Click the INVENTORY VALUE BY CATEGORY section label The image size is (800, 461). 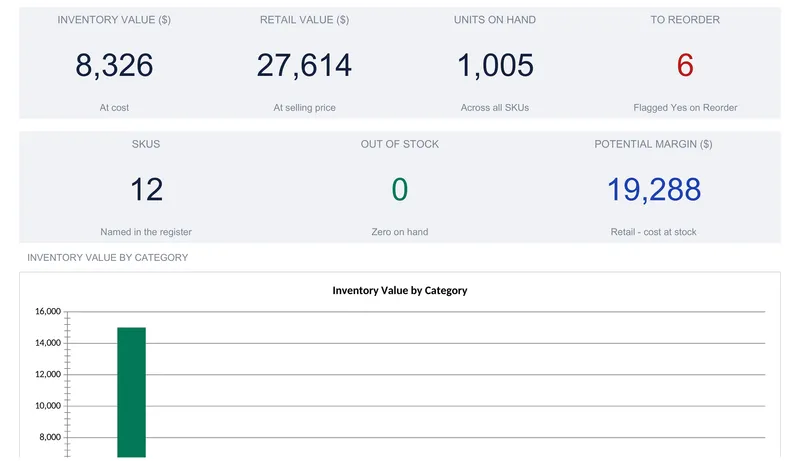[x=108, y=258]
